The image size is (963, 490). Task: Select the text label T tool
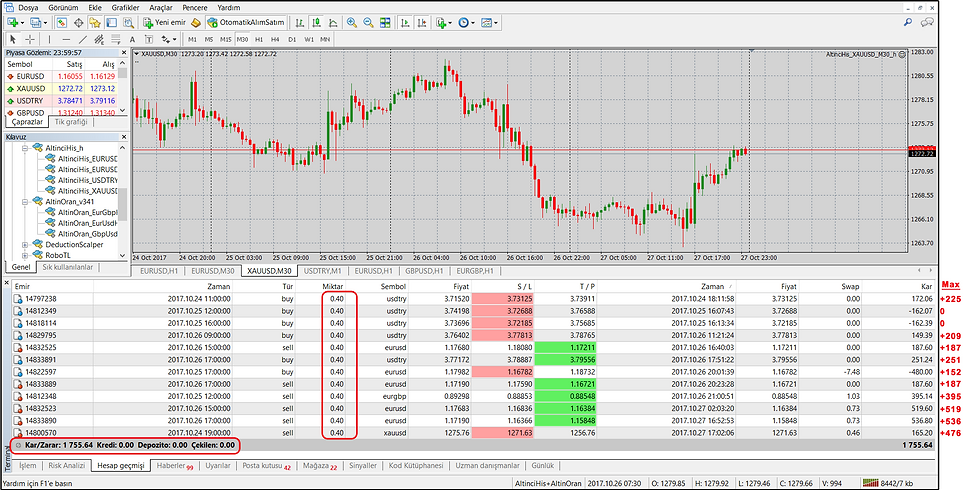pyautogui.click(x=149, y=39)
